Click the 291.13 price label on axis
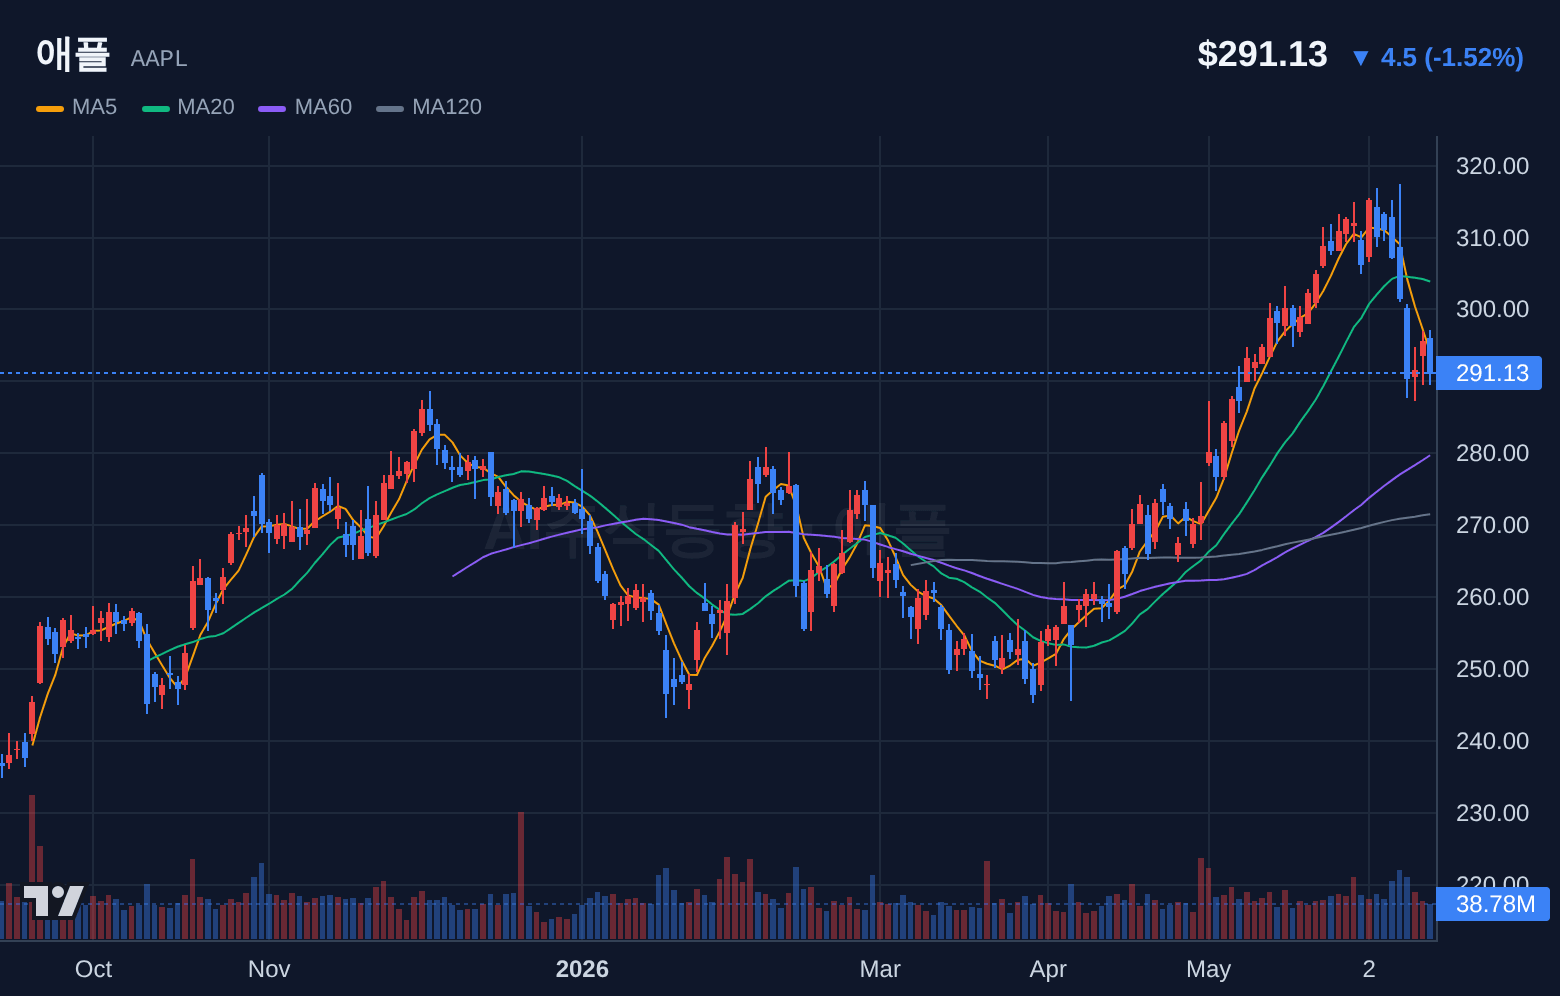The height and width of the screenshot is (996, 1560). point(1489,373)
